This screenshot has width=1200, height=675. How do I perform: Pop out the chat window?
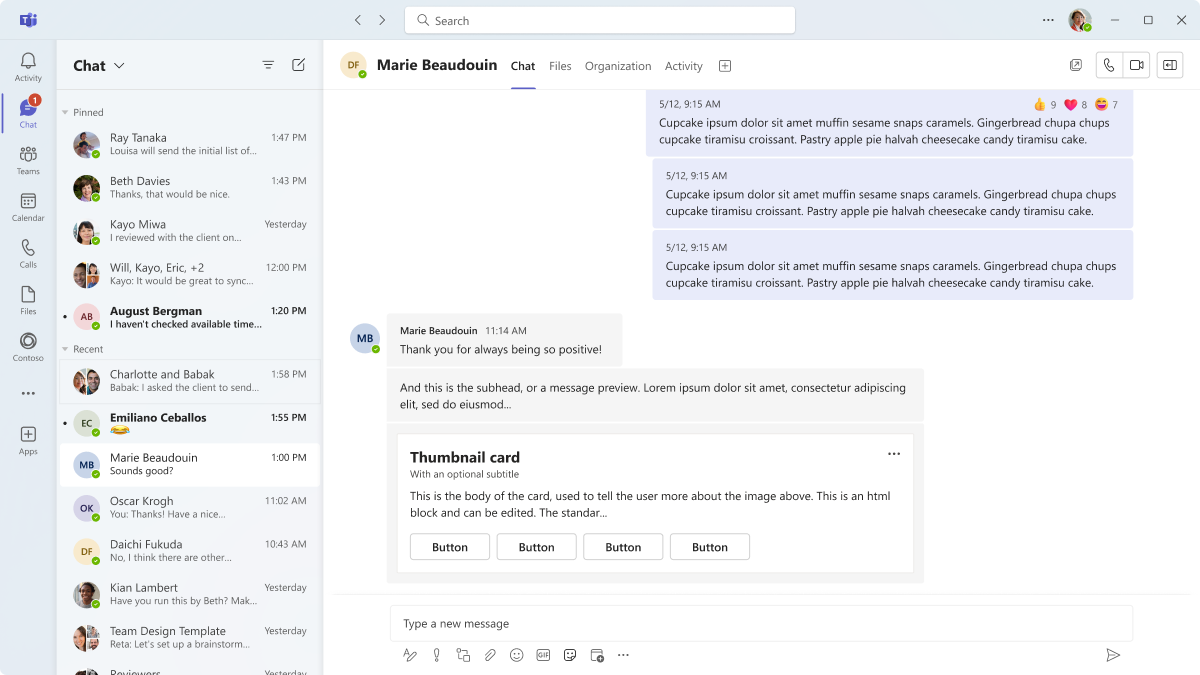click(1075, 65)
